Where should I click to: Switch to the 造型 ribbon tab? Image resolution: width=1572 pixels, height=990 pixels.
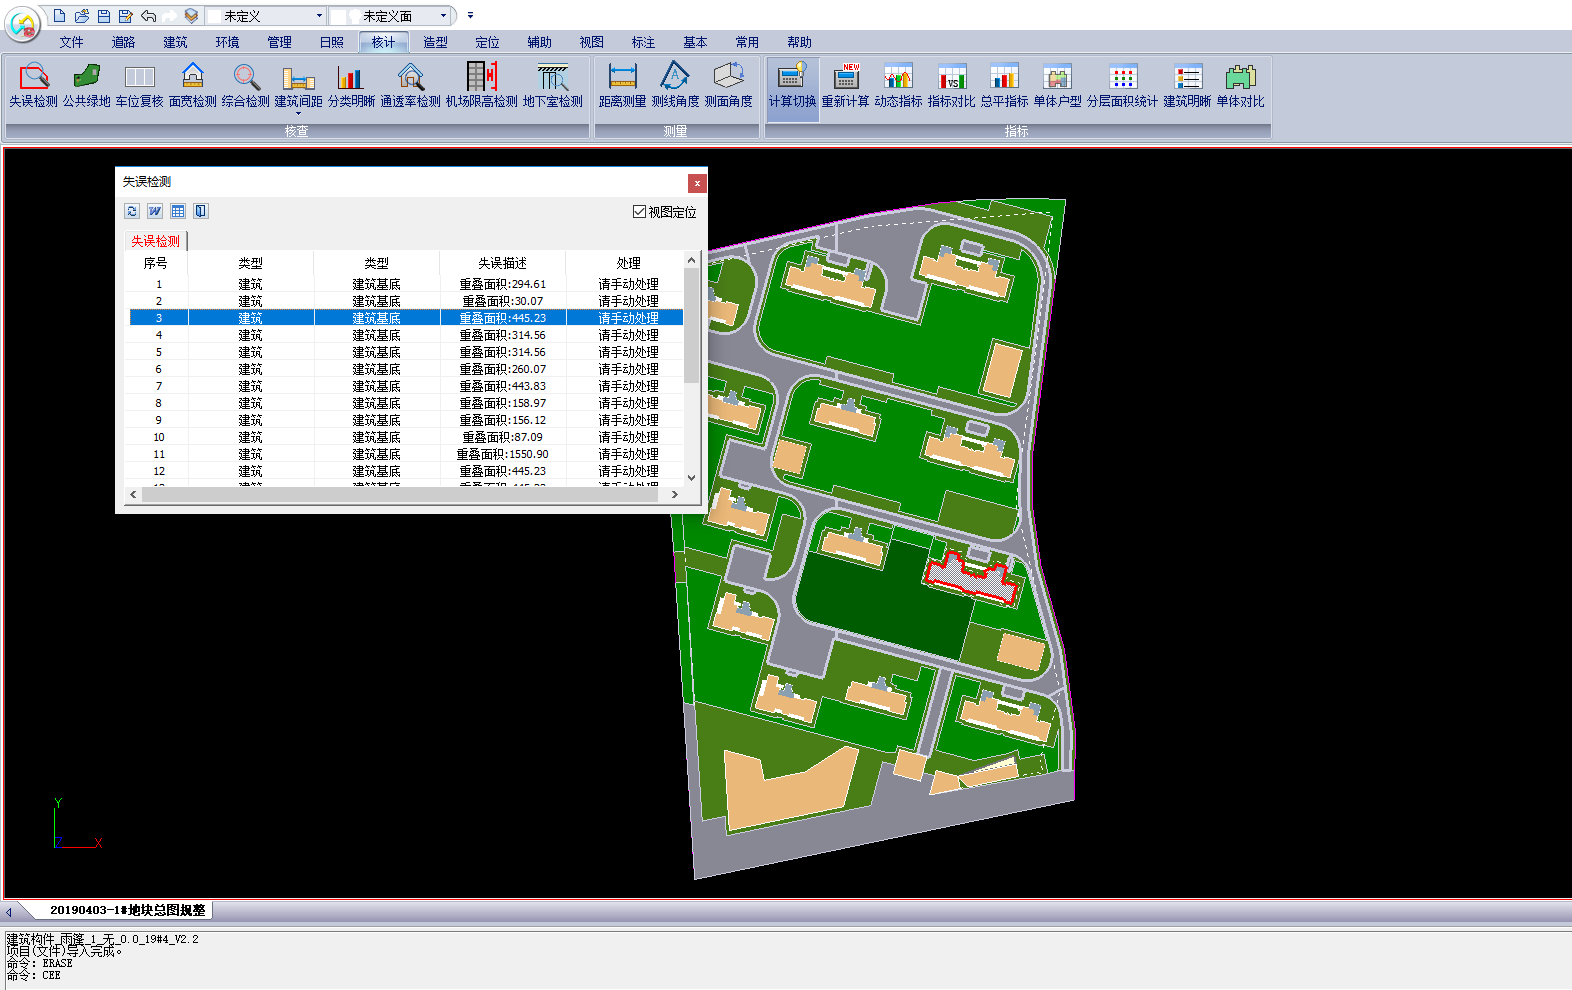pyautogui.click(x=435, y=42)
